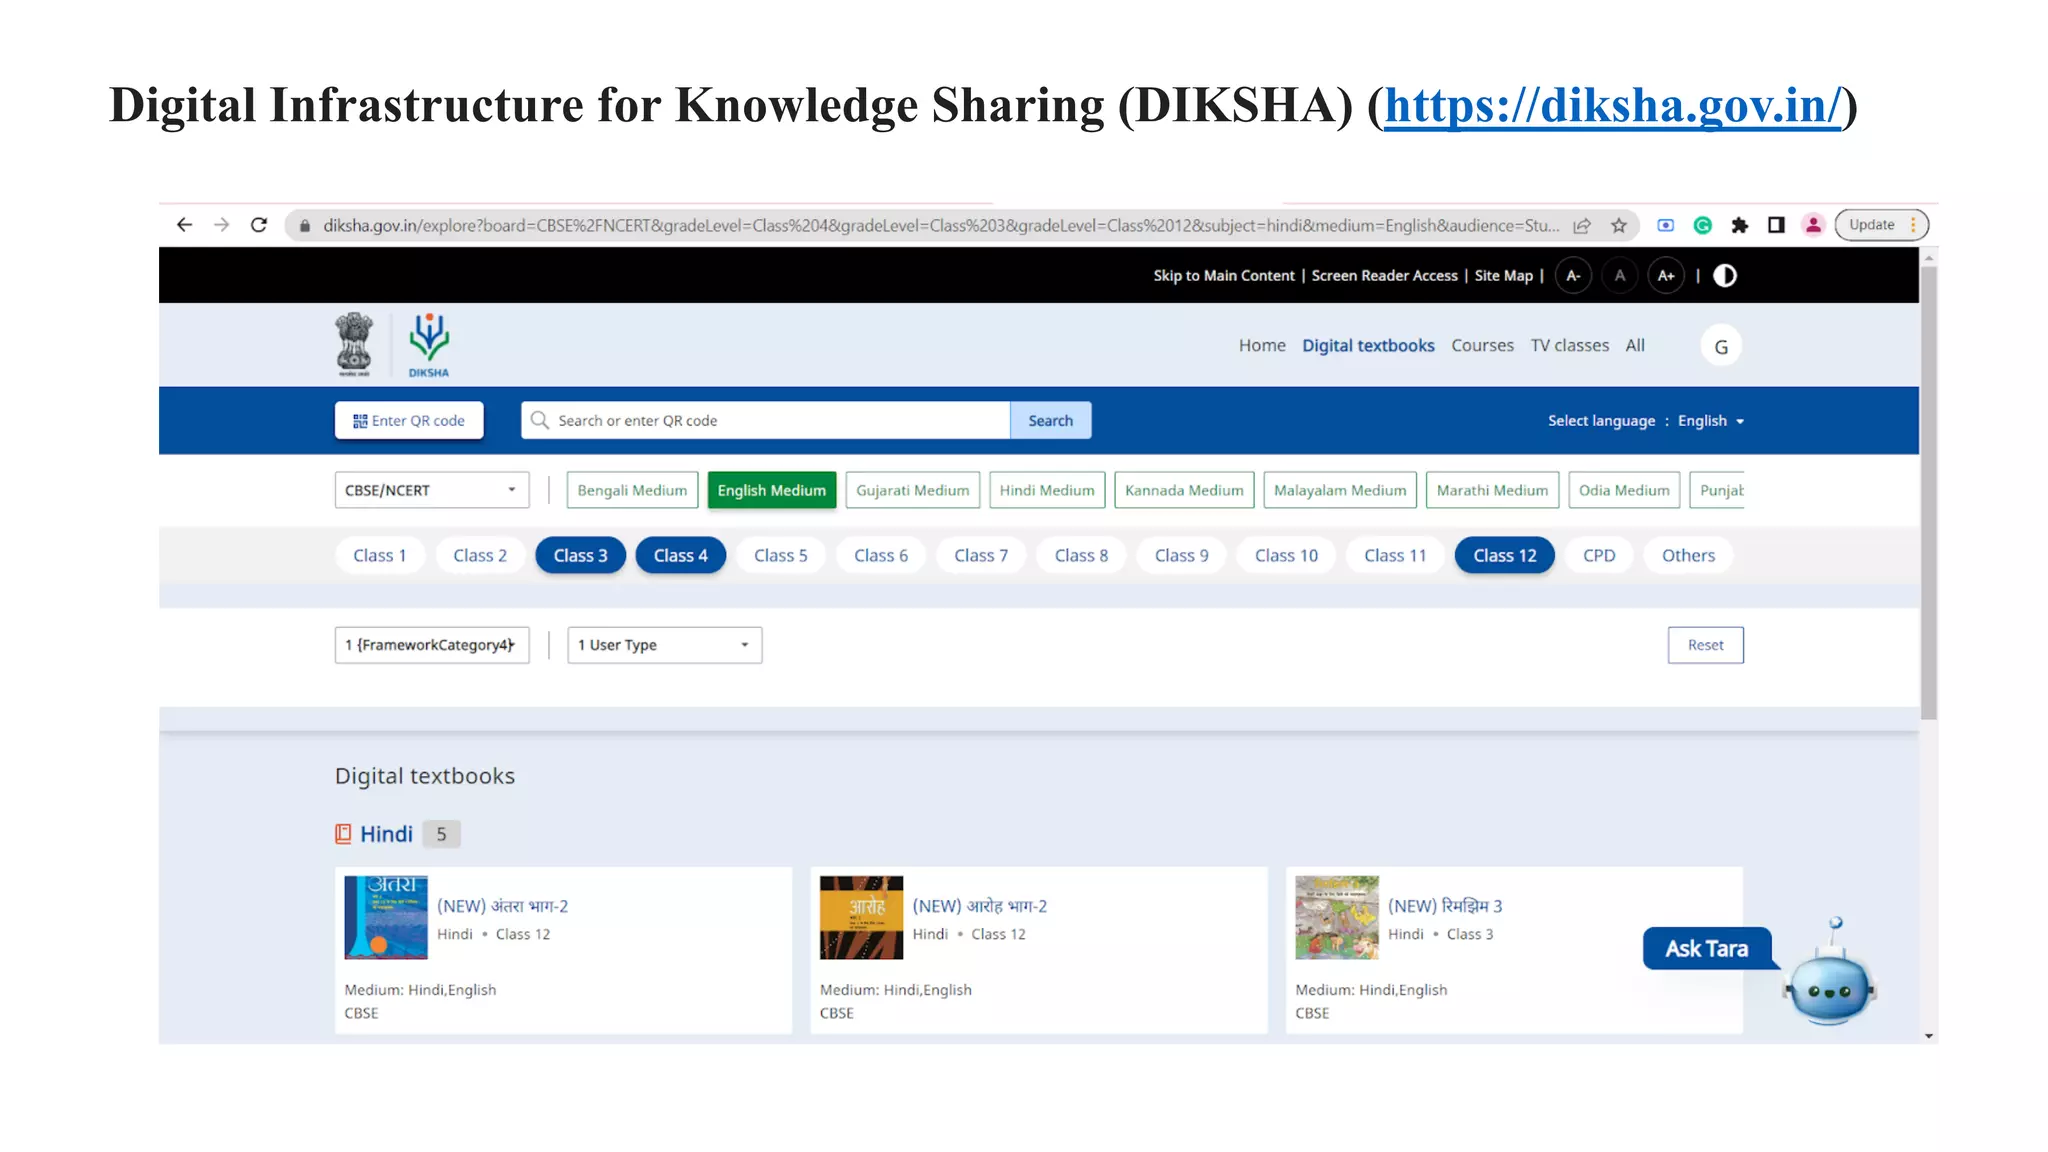This screenshot has width=2048, height=1152.
Task: Toggle the Class 12 grade chip
Action: click(x=1504, y=555)
